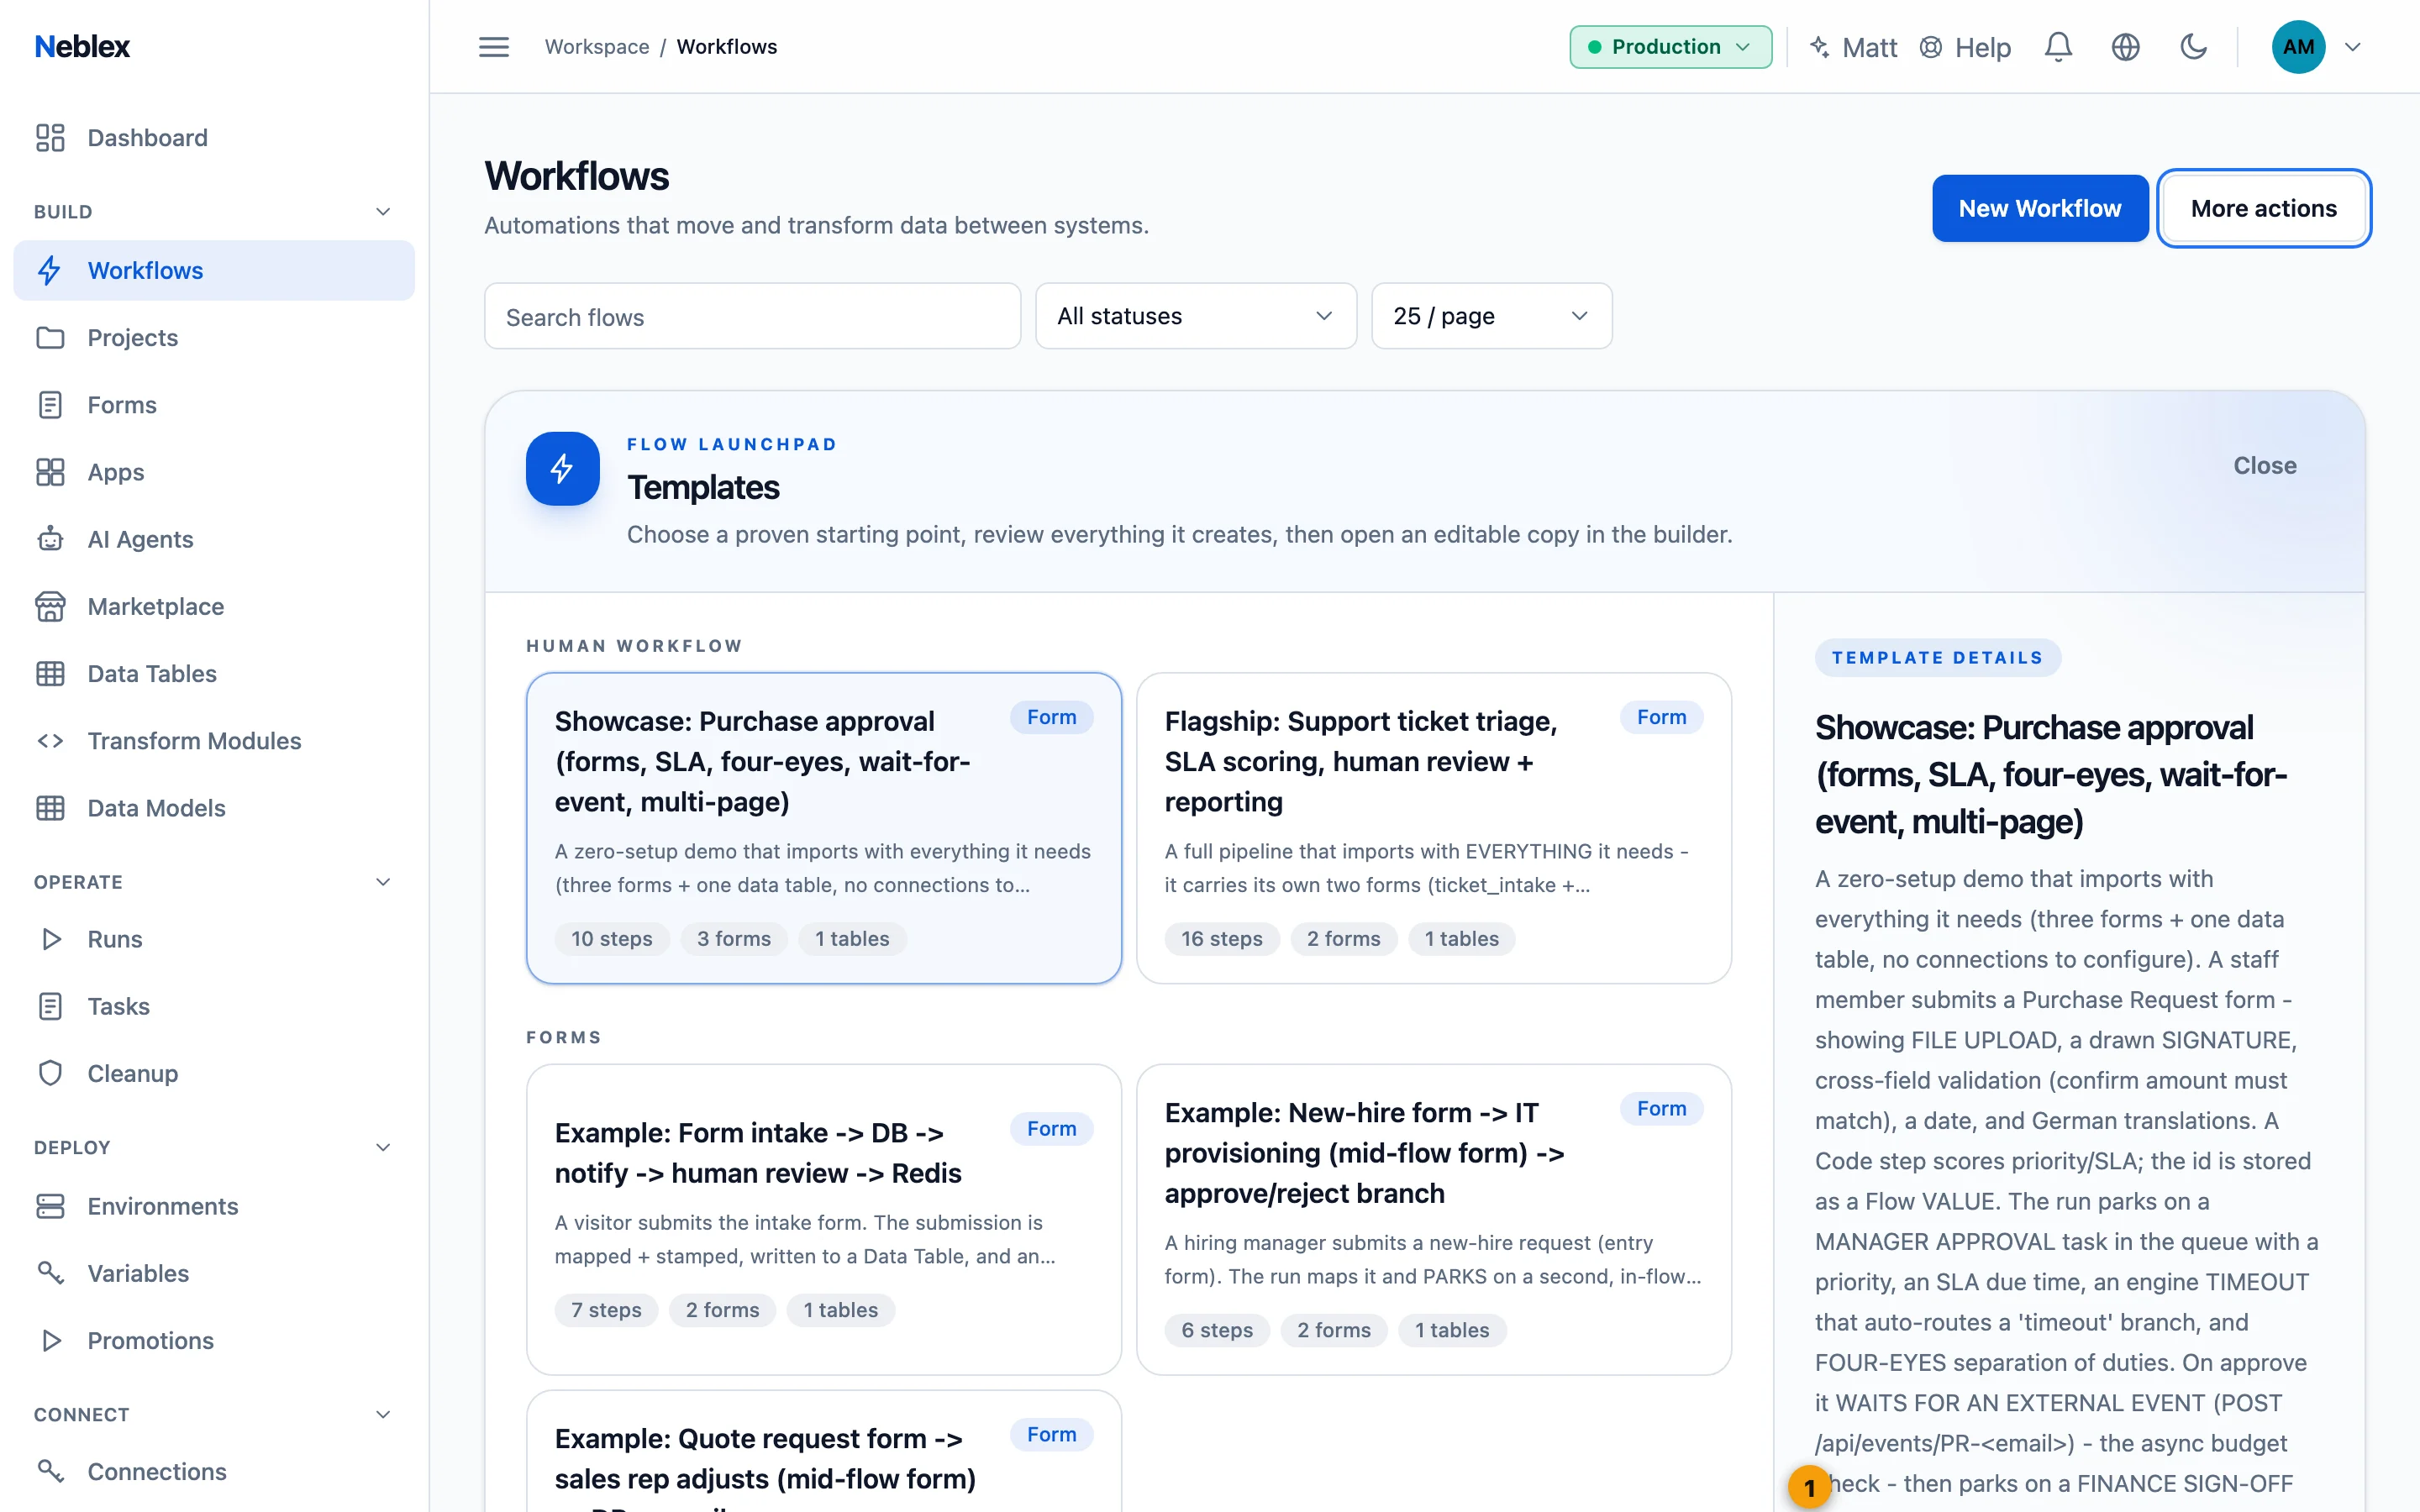Screen dimensions: 2420x1512
Task: Collapse the OPERATE section
Action: point(383,881)
